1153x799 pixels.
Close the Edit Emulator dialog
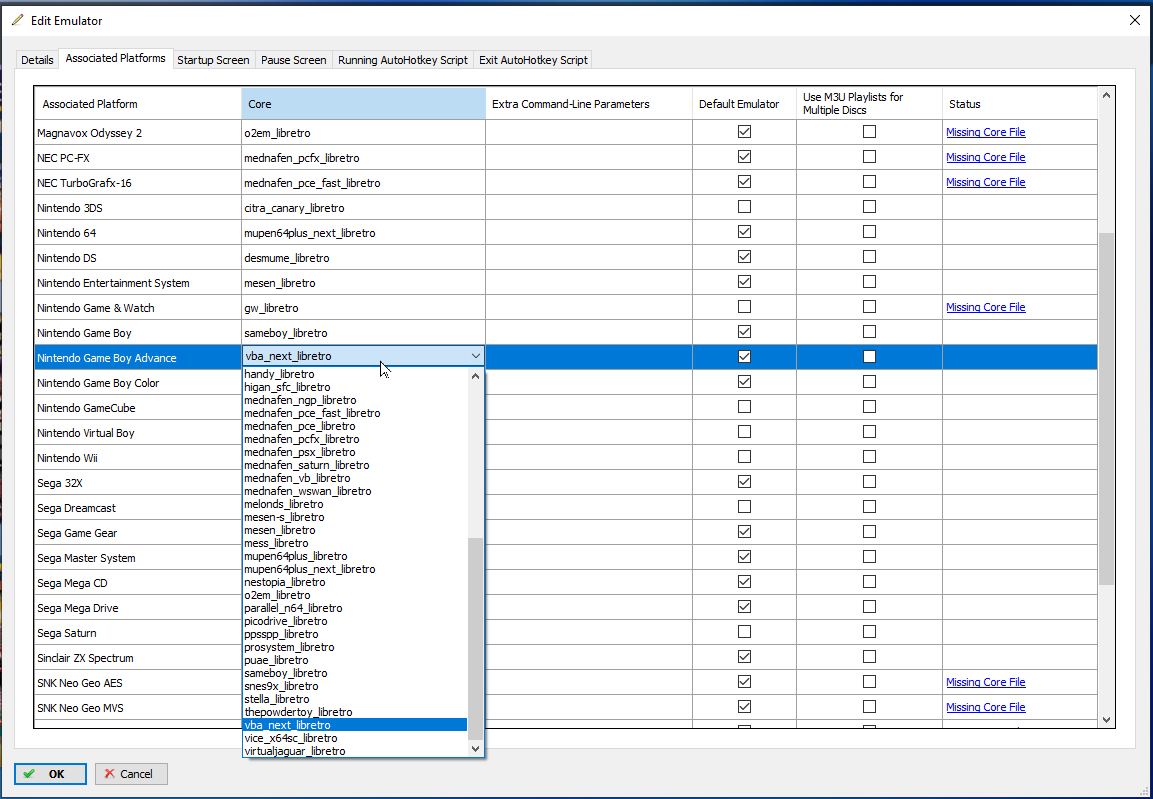click(1135, 20)
